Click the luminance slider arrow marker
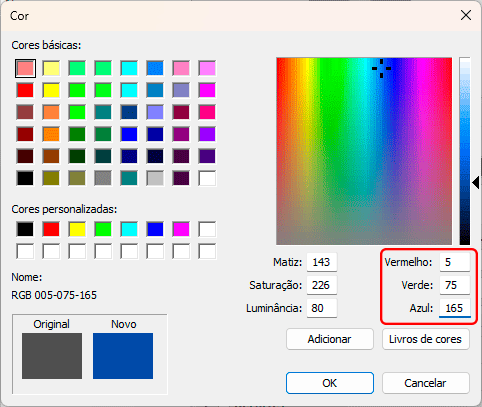482x407 pixels. [x=476, y=182]
